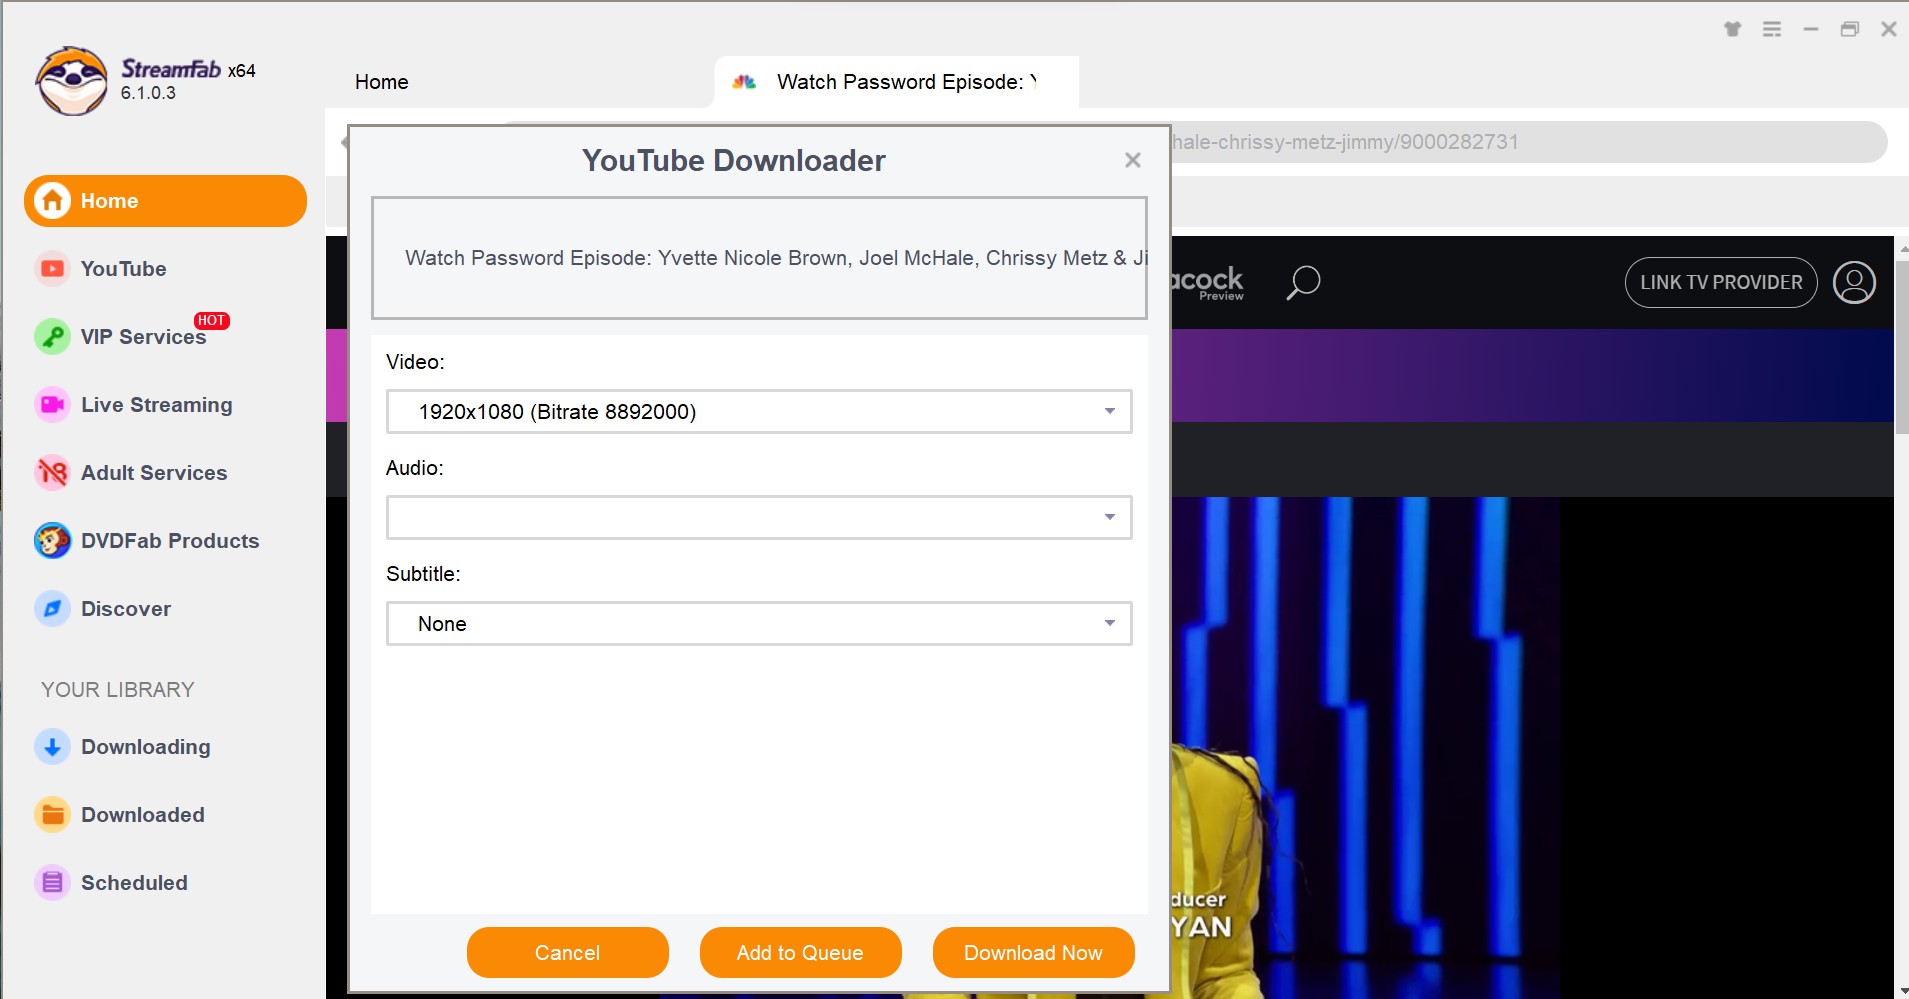
Task: Click the YouTube play icon in sidebar
Action: pos(52,269)
